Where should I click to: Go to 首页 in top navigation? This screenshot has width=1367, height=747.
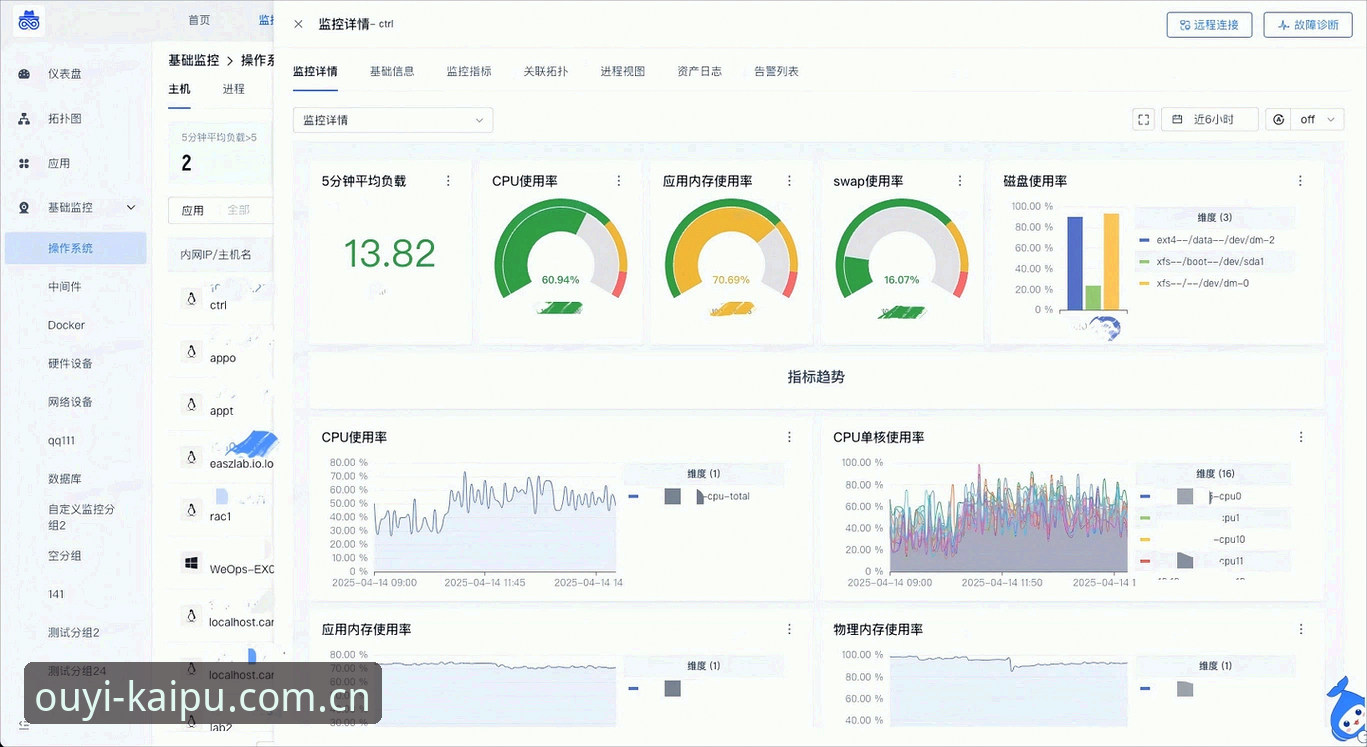[199, 20]
